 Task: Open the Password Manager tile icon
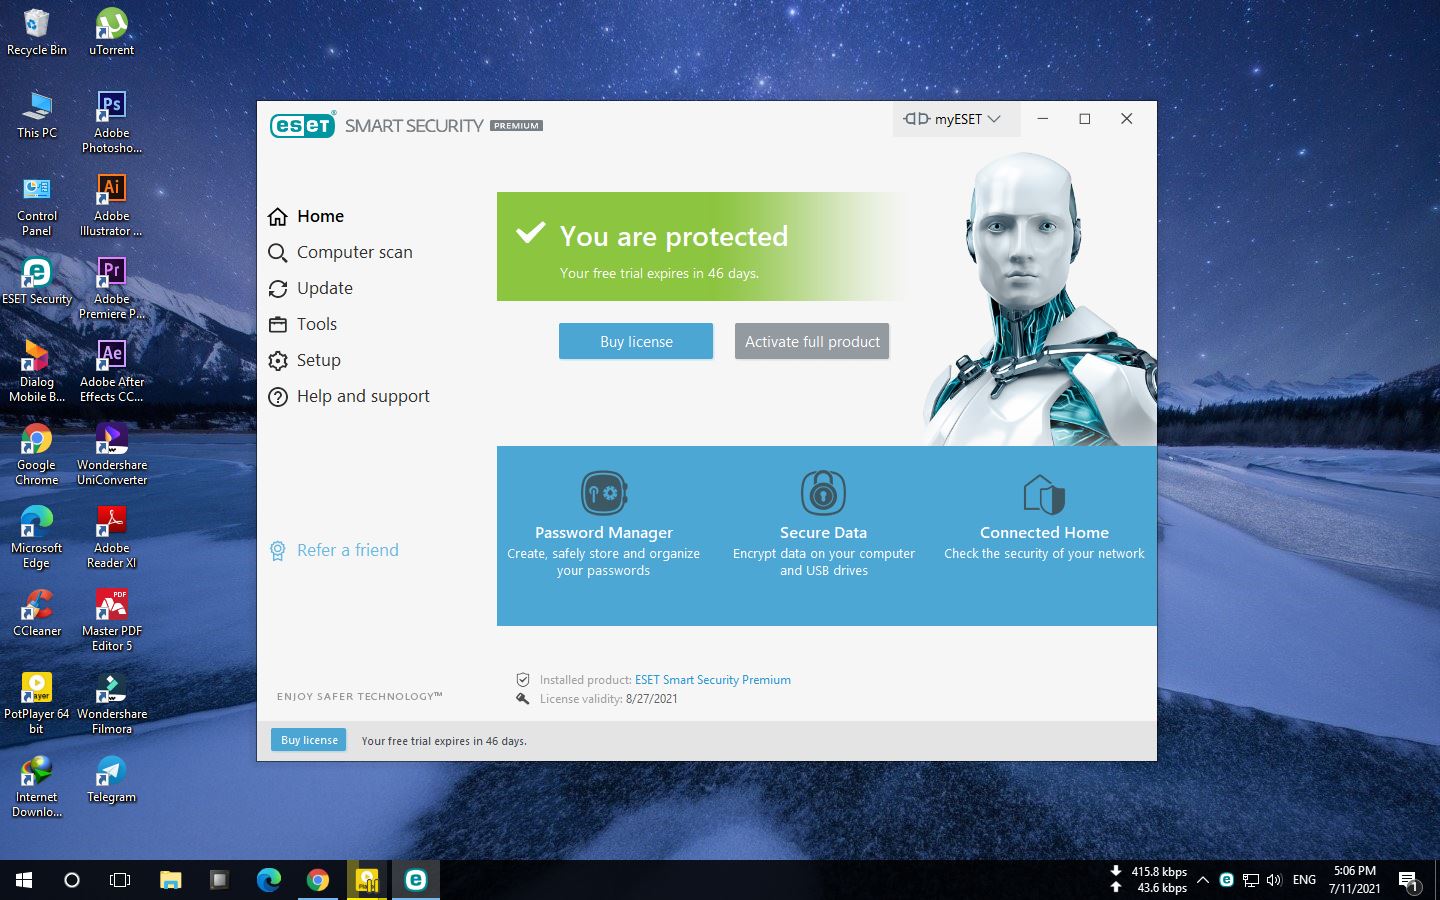click(x=604, y=493)
